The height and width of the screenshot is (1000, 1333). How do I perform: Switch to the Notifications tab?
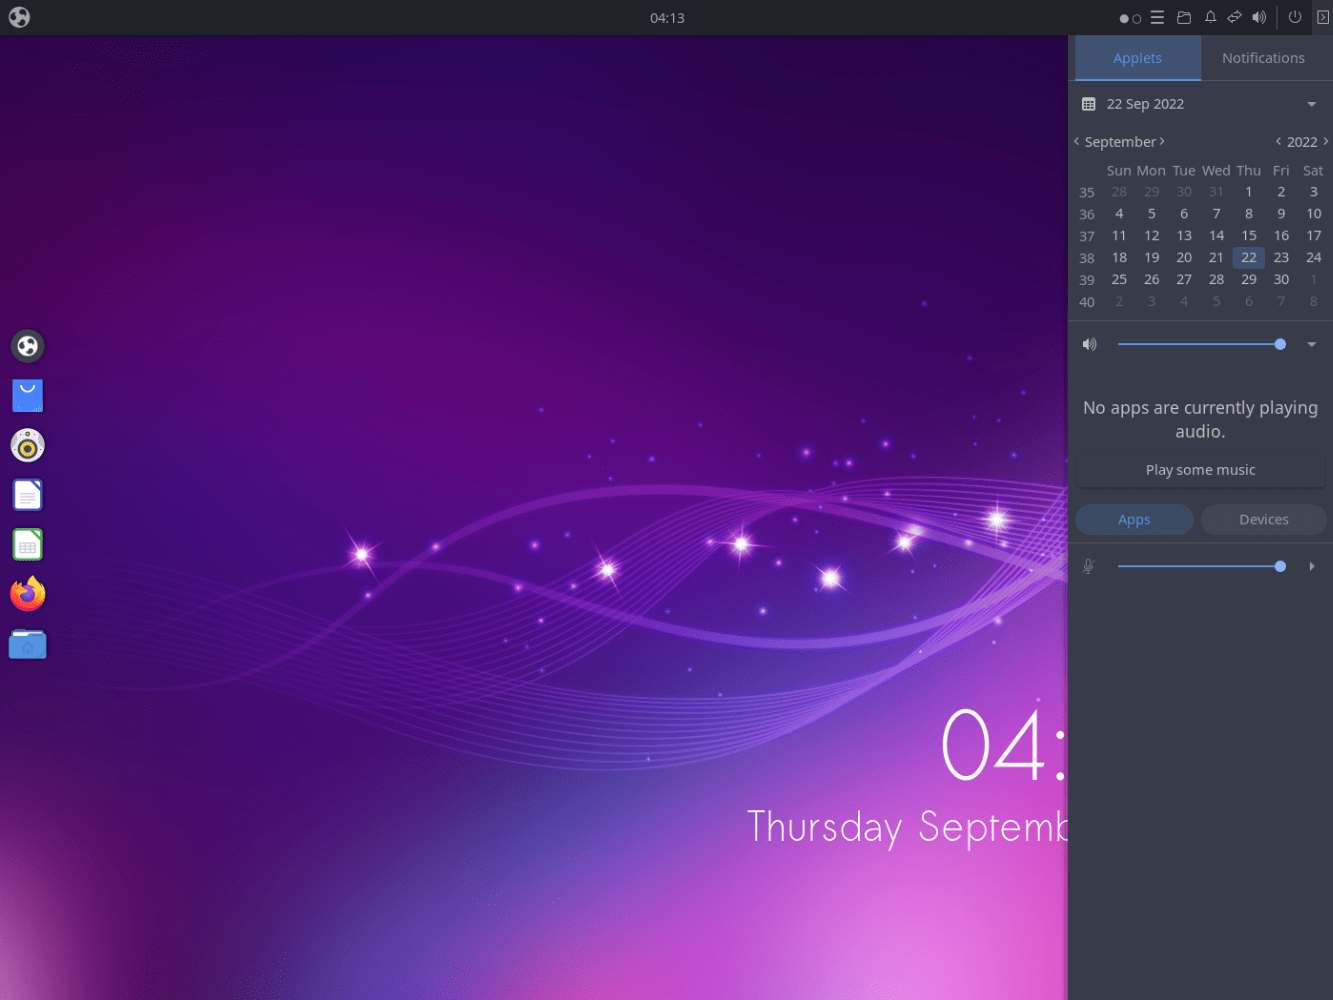(x=1263, y=58)
